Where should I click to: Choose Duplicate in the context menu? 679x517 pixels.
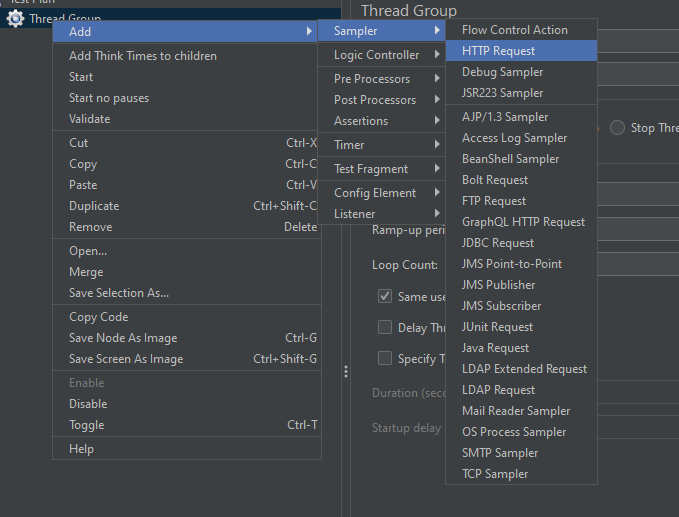[186, 206]
